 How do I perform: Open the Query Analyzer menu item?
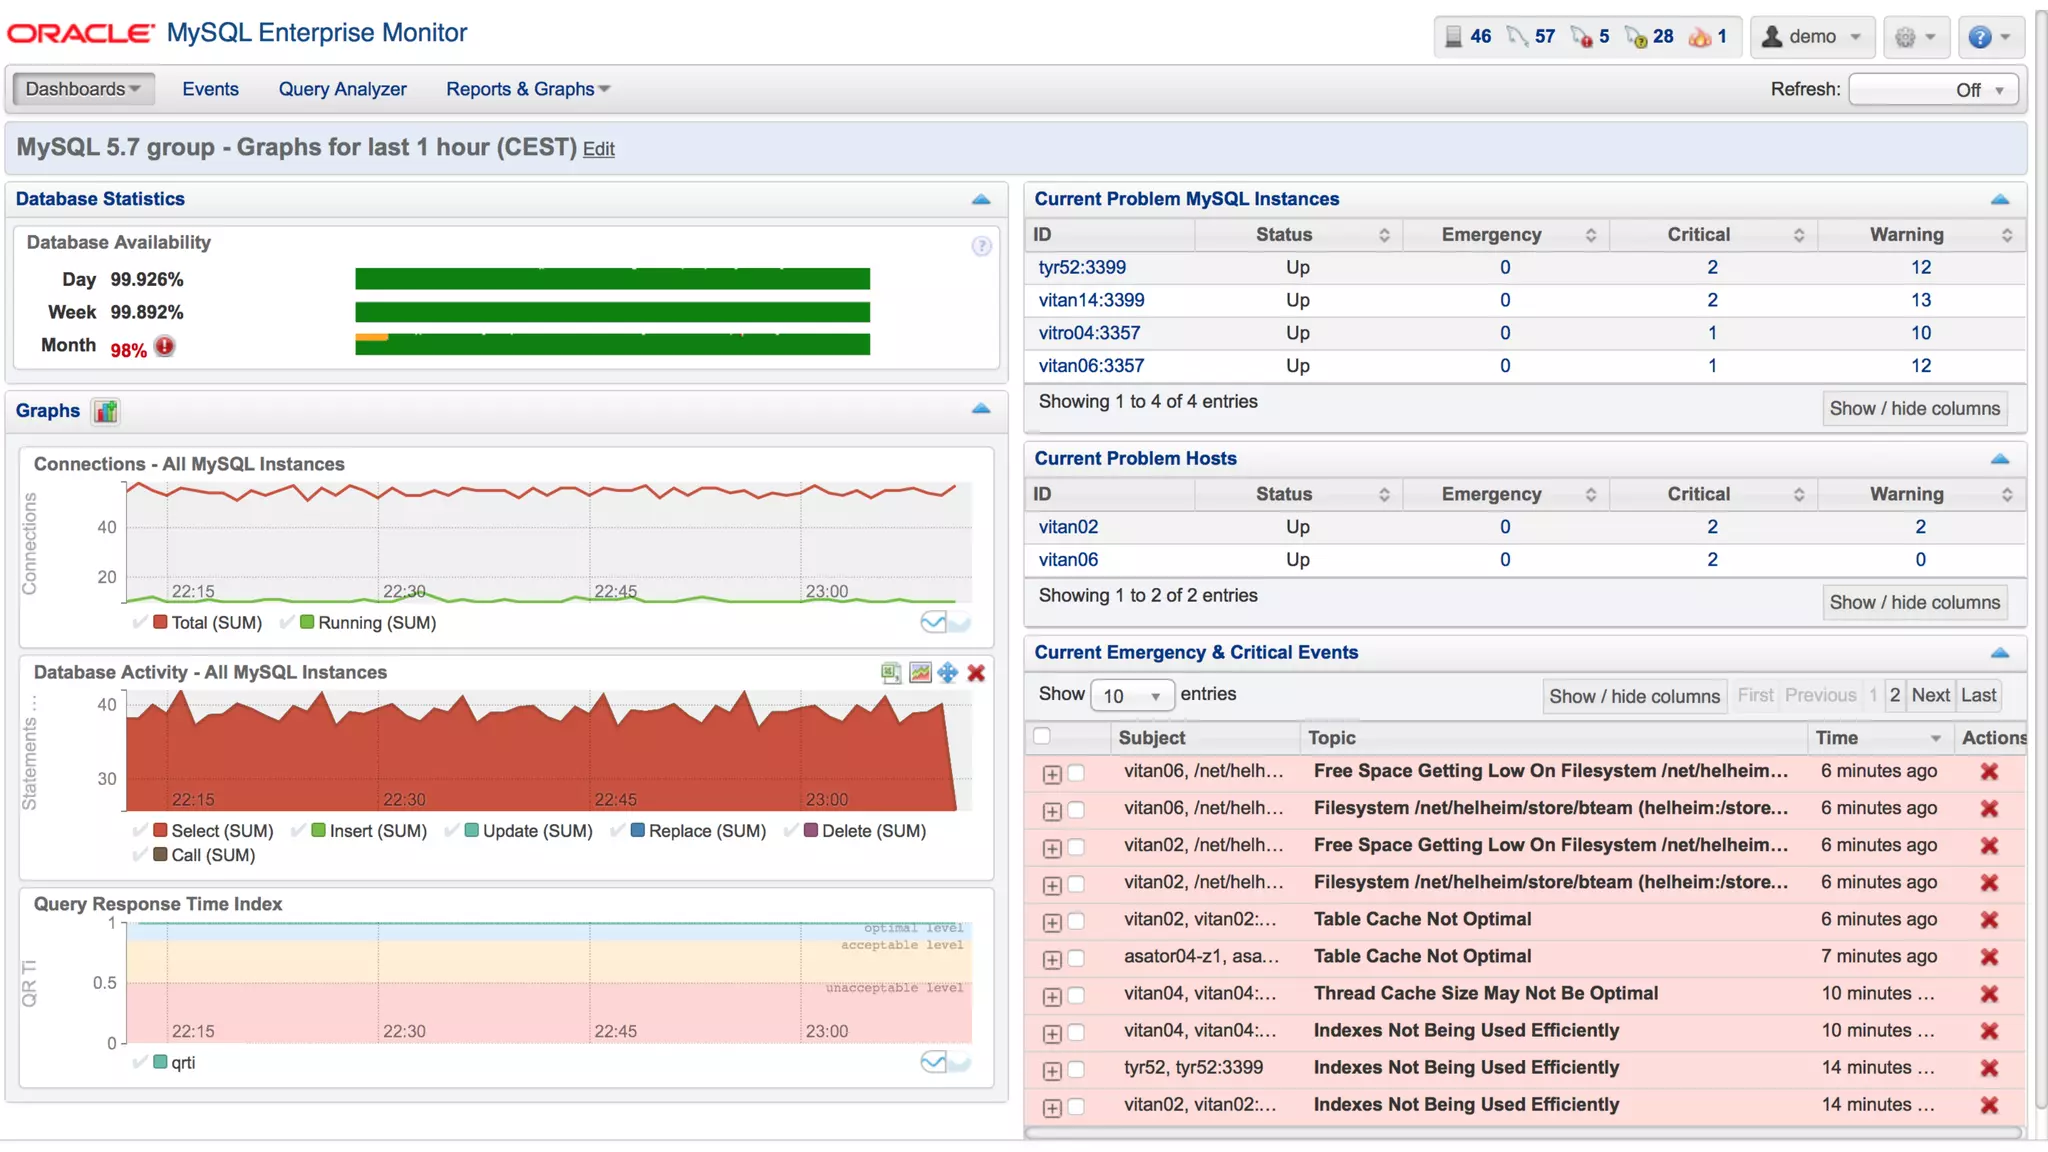click(x=342, y=89)
